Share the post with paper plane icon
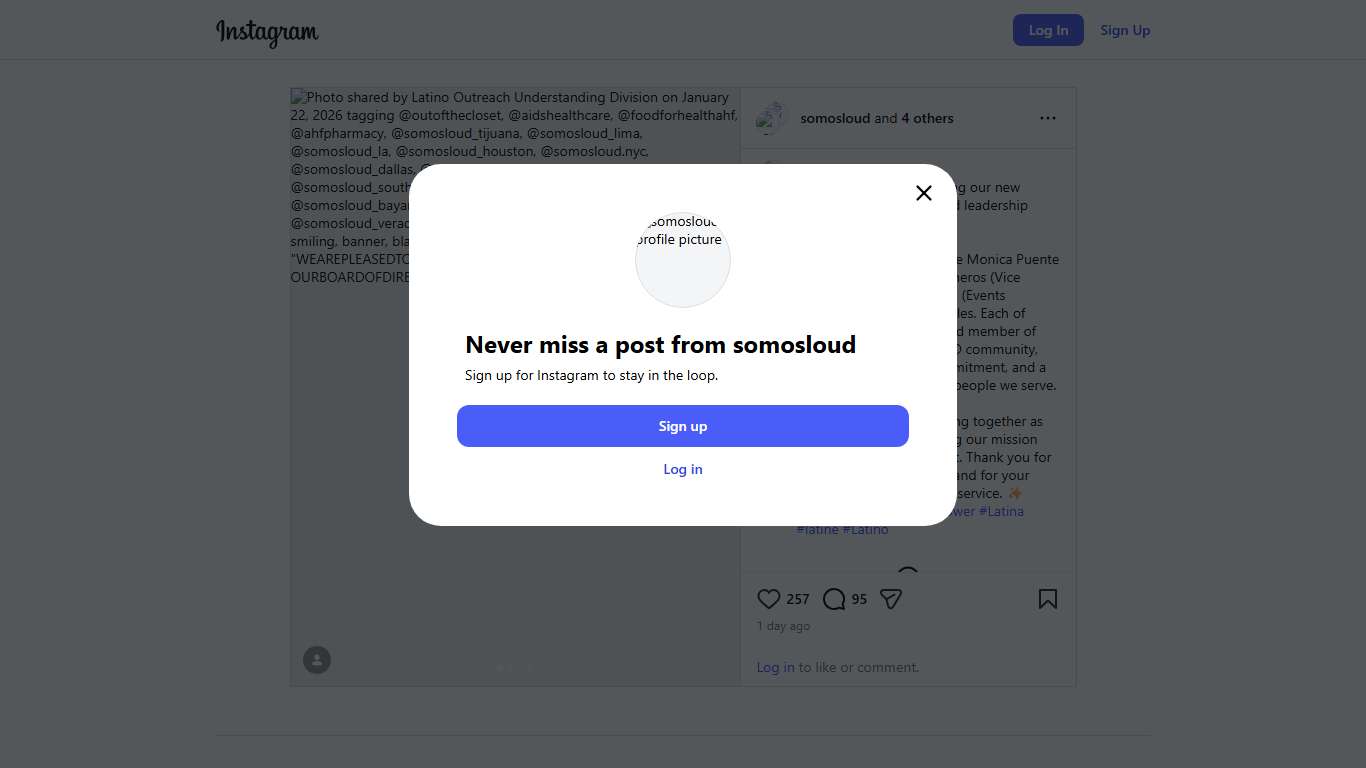 [891, 599]
